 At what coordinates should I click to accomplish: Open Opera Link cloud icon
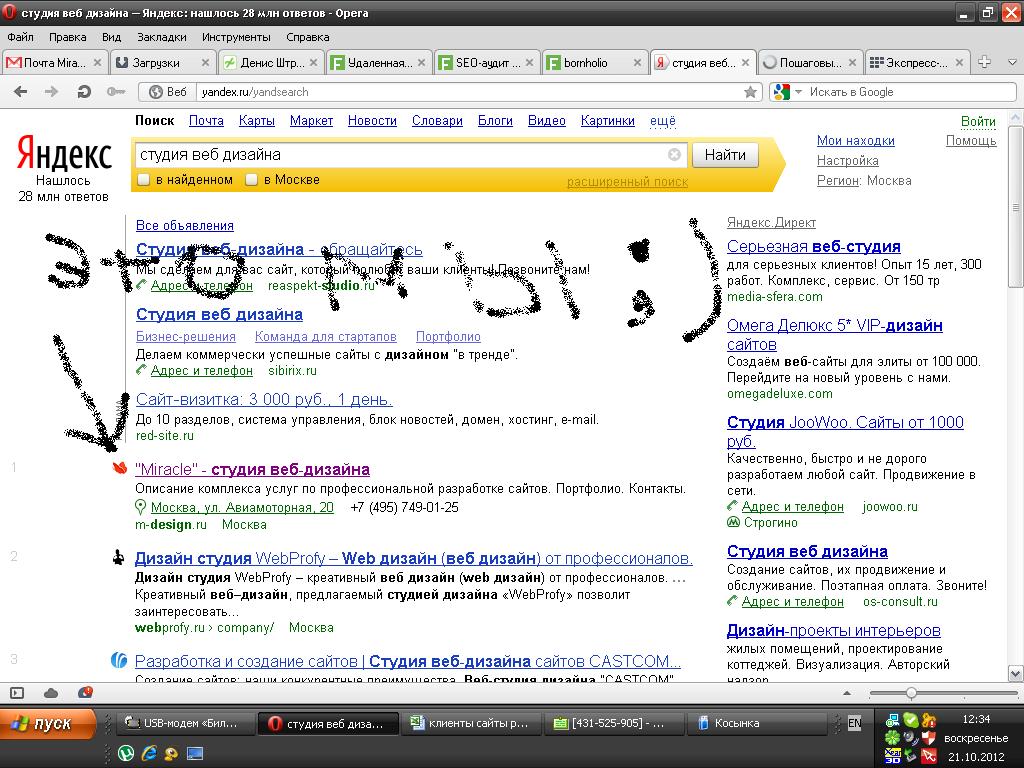tap(51, 693)
